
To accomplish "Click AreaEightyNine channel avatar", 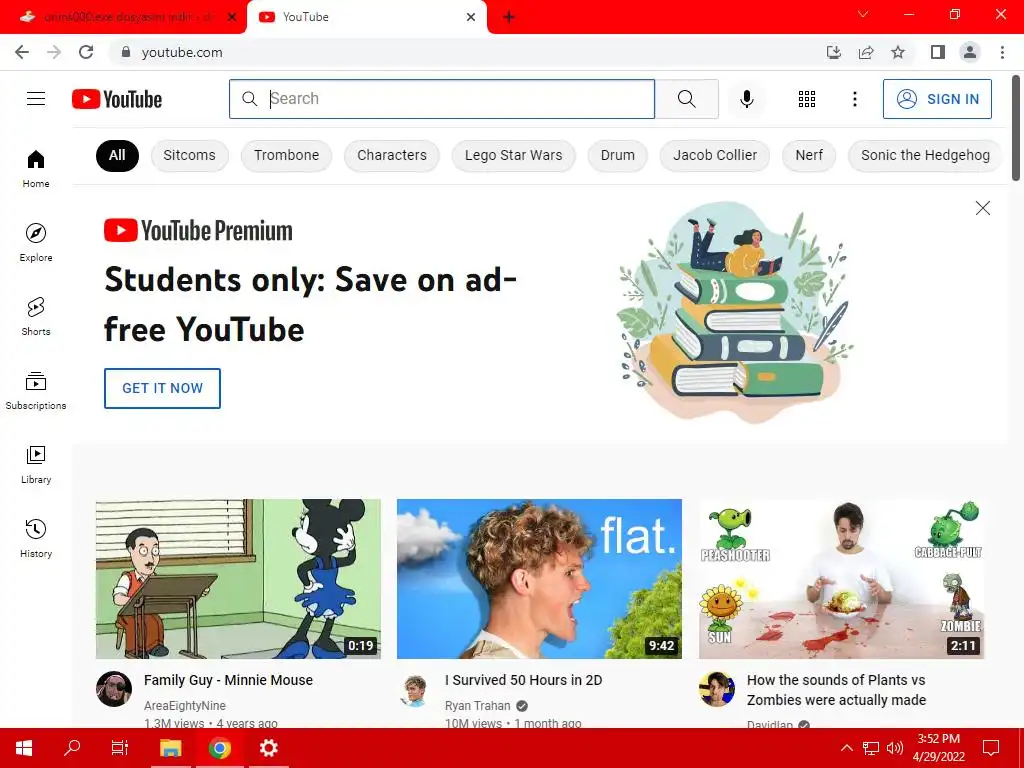I will (114, 689).
